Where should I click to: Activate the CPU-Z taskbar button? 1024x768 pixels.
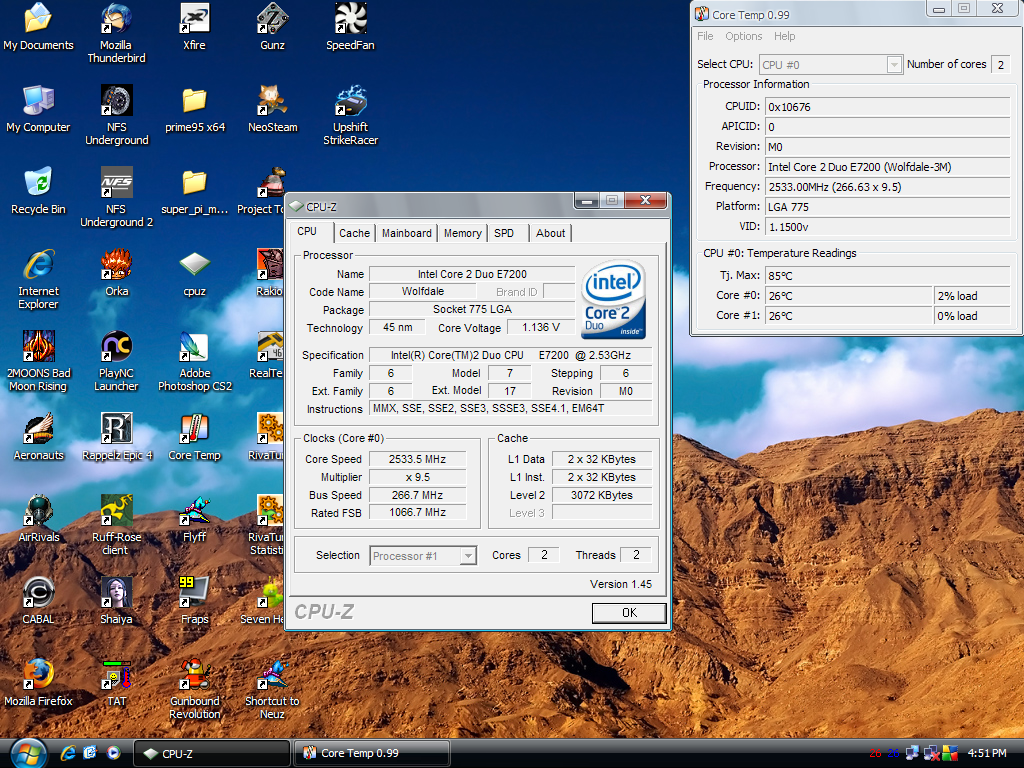pyautogui.click(x=212, y=754)
